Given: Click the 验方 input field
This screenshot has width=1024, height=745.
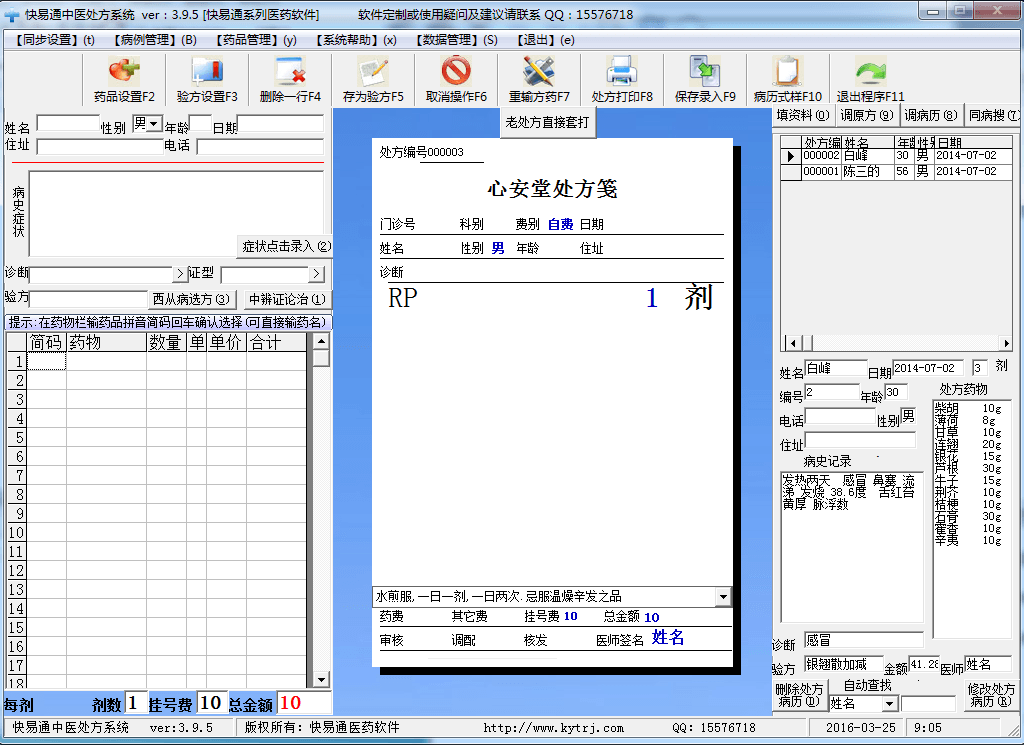Looking at the screenshot, I should click(x=88, y=298).
